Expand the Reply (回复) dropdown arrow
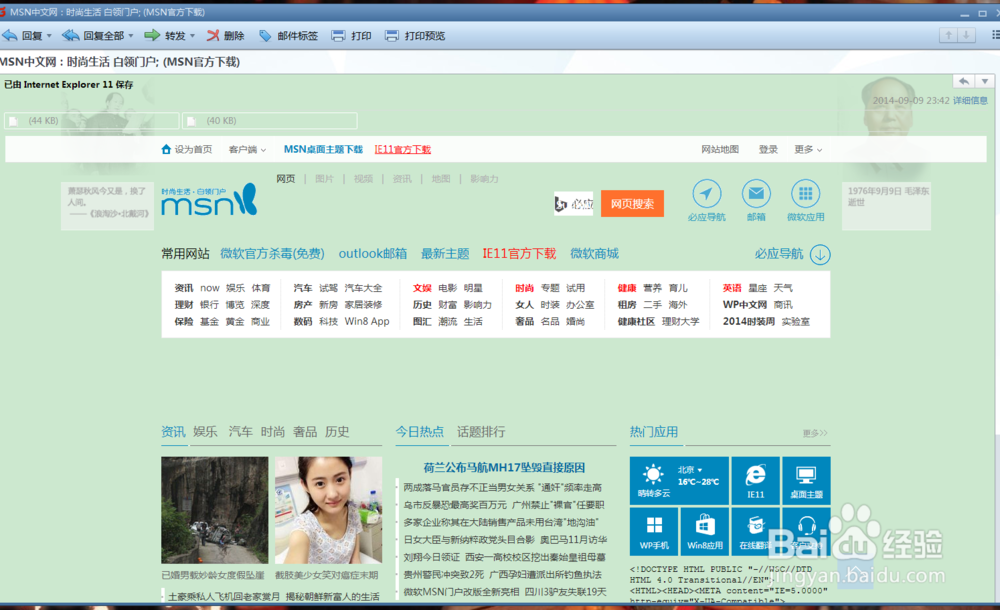Screen dimensions: 1000x610 coord(49,36)
